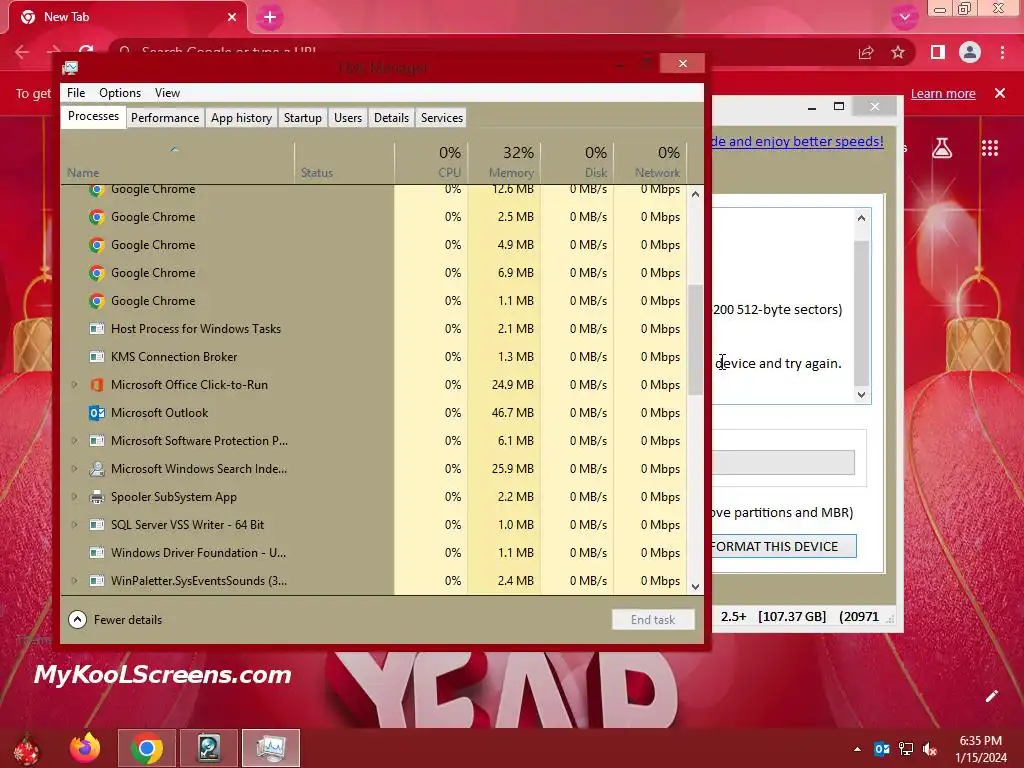The width and height of the screenshot is (1024, 768).
Task: Open Chrome three-dot menu
Action: [1002, 52]
